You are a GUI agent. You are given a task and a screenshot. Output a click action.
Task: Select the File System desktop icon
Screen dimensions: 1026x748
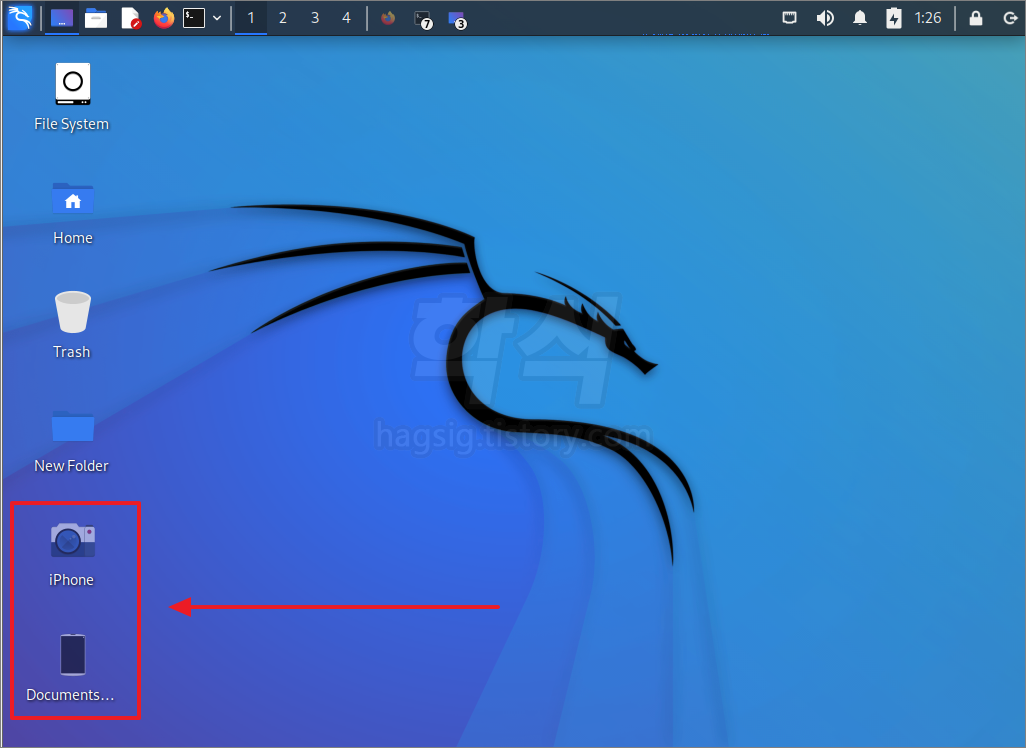[73, 84]
